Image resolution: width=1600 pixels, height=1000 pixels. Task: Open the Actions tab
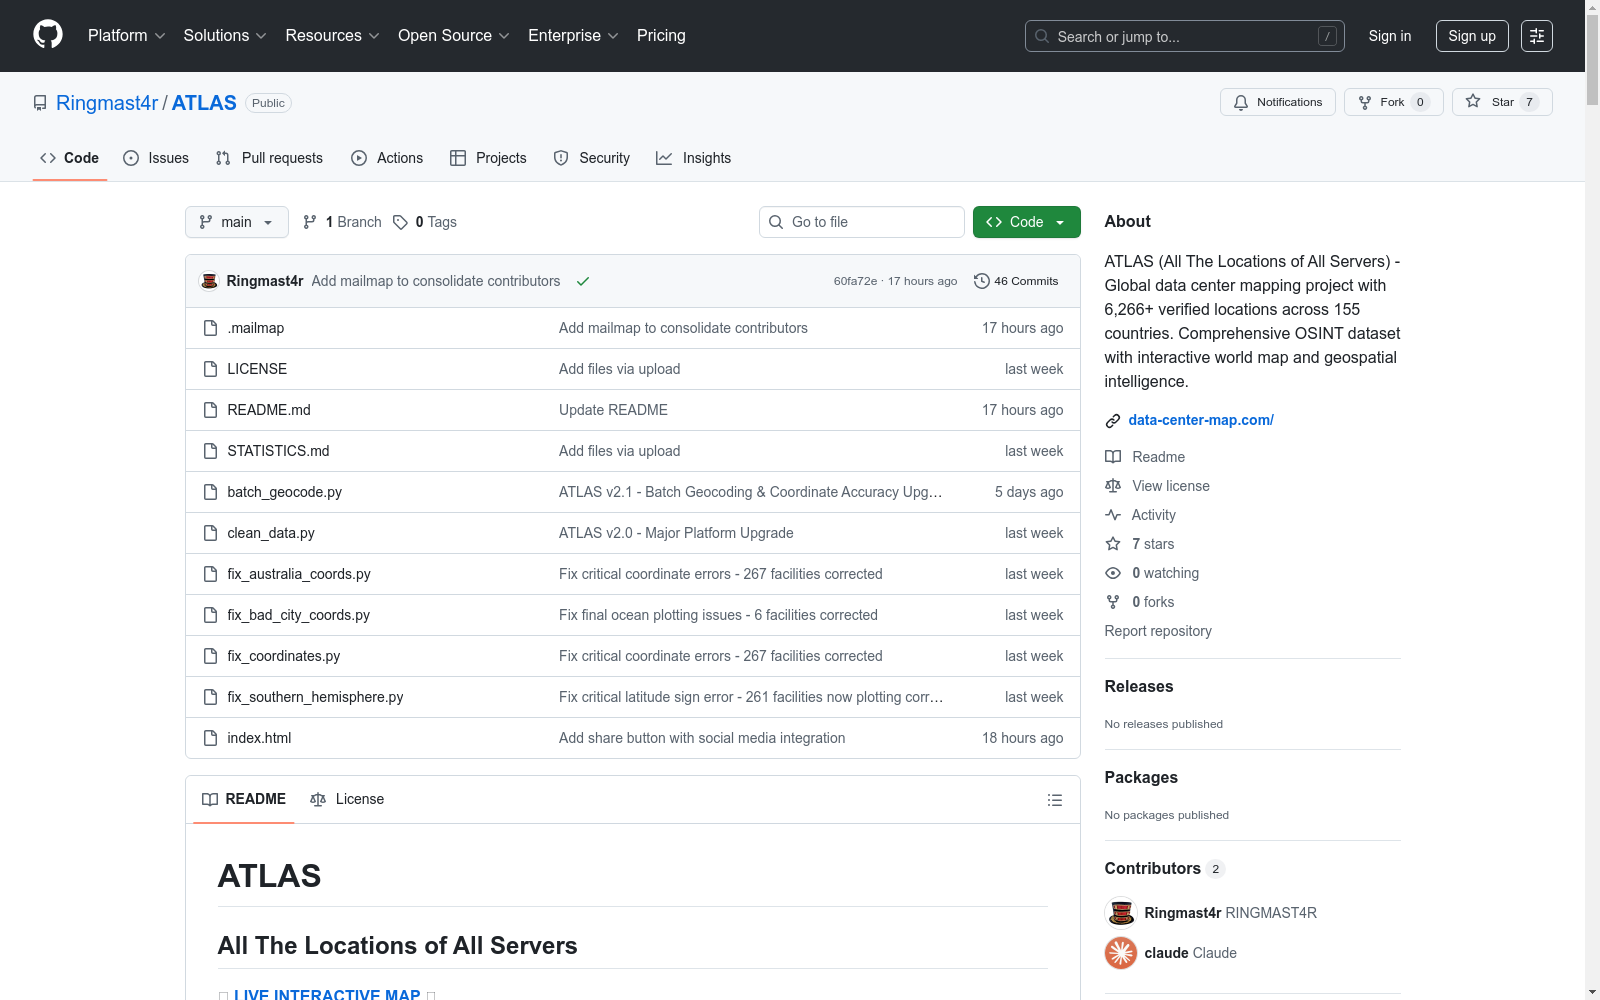[387, 158]
